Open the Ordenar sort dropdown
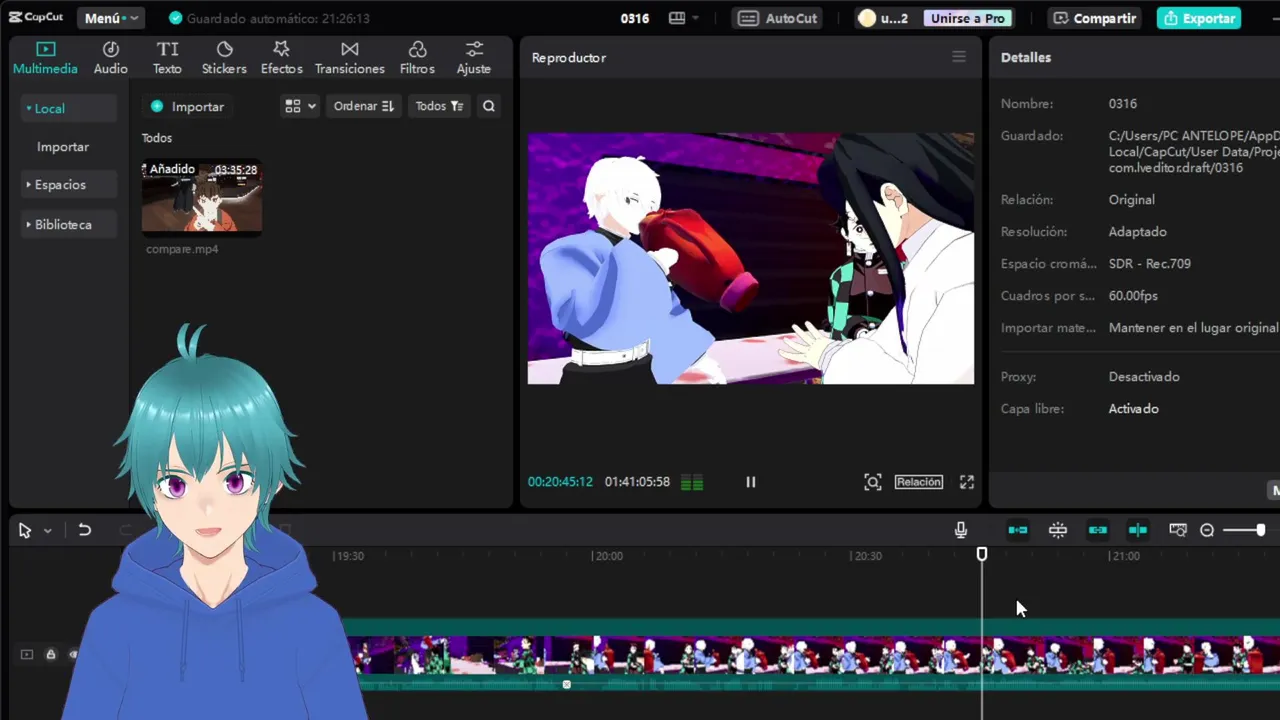Image resolution: width=1280 pixels, height=720 pixels. tap(363, 106)
